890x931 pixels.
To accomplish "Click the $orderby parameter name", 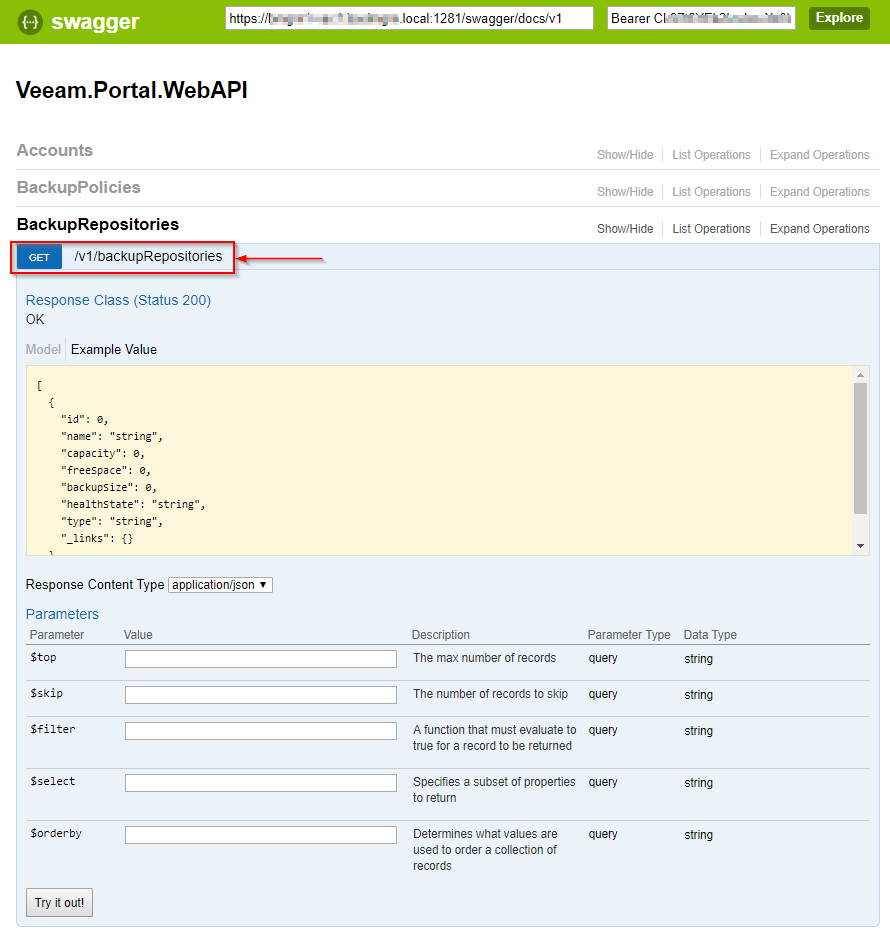I will point(56,833).
